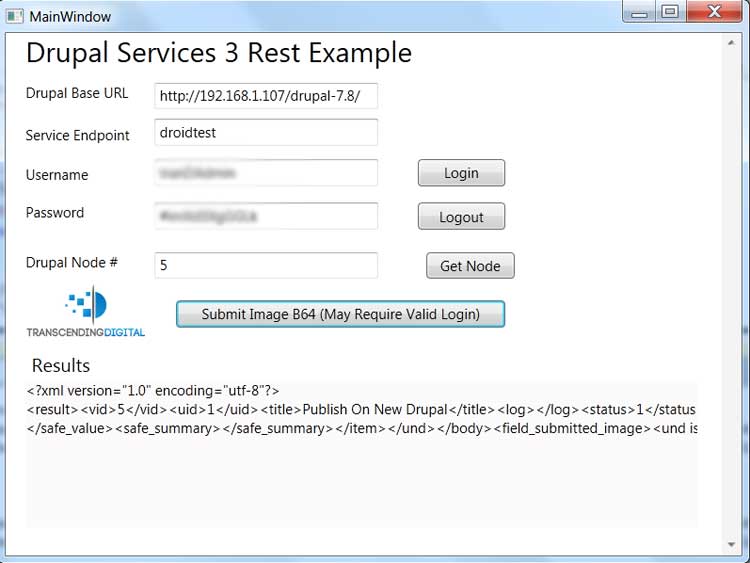Click into the Username field
750x563 pixels.
266,173
